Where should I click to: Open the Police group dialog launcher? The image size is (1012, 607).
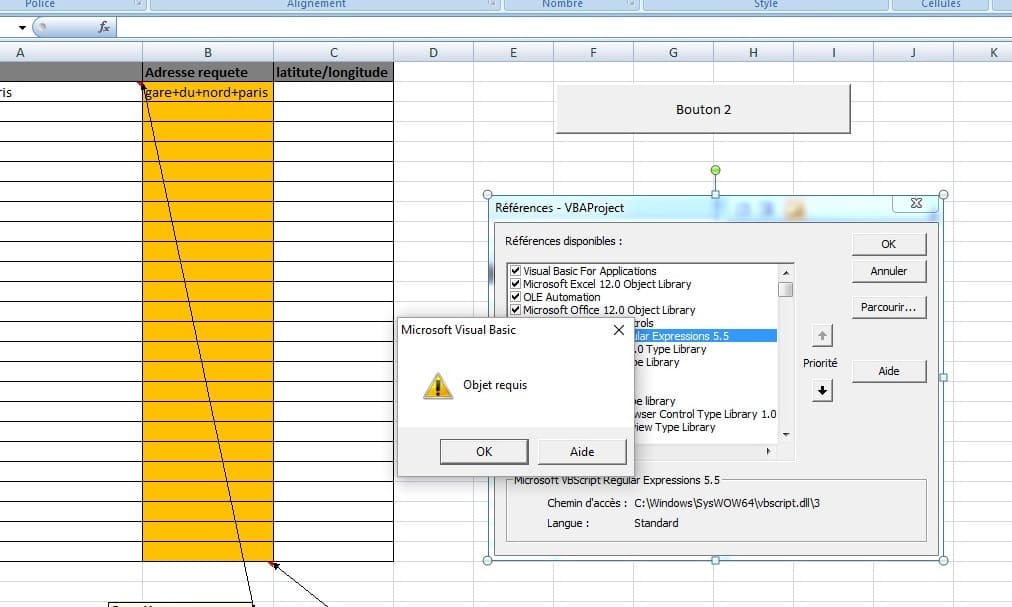coord(138,5)
